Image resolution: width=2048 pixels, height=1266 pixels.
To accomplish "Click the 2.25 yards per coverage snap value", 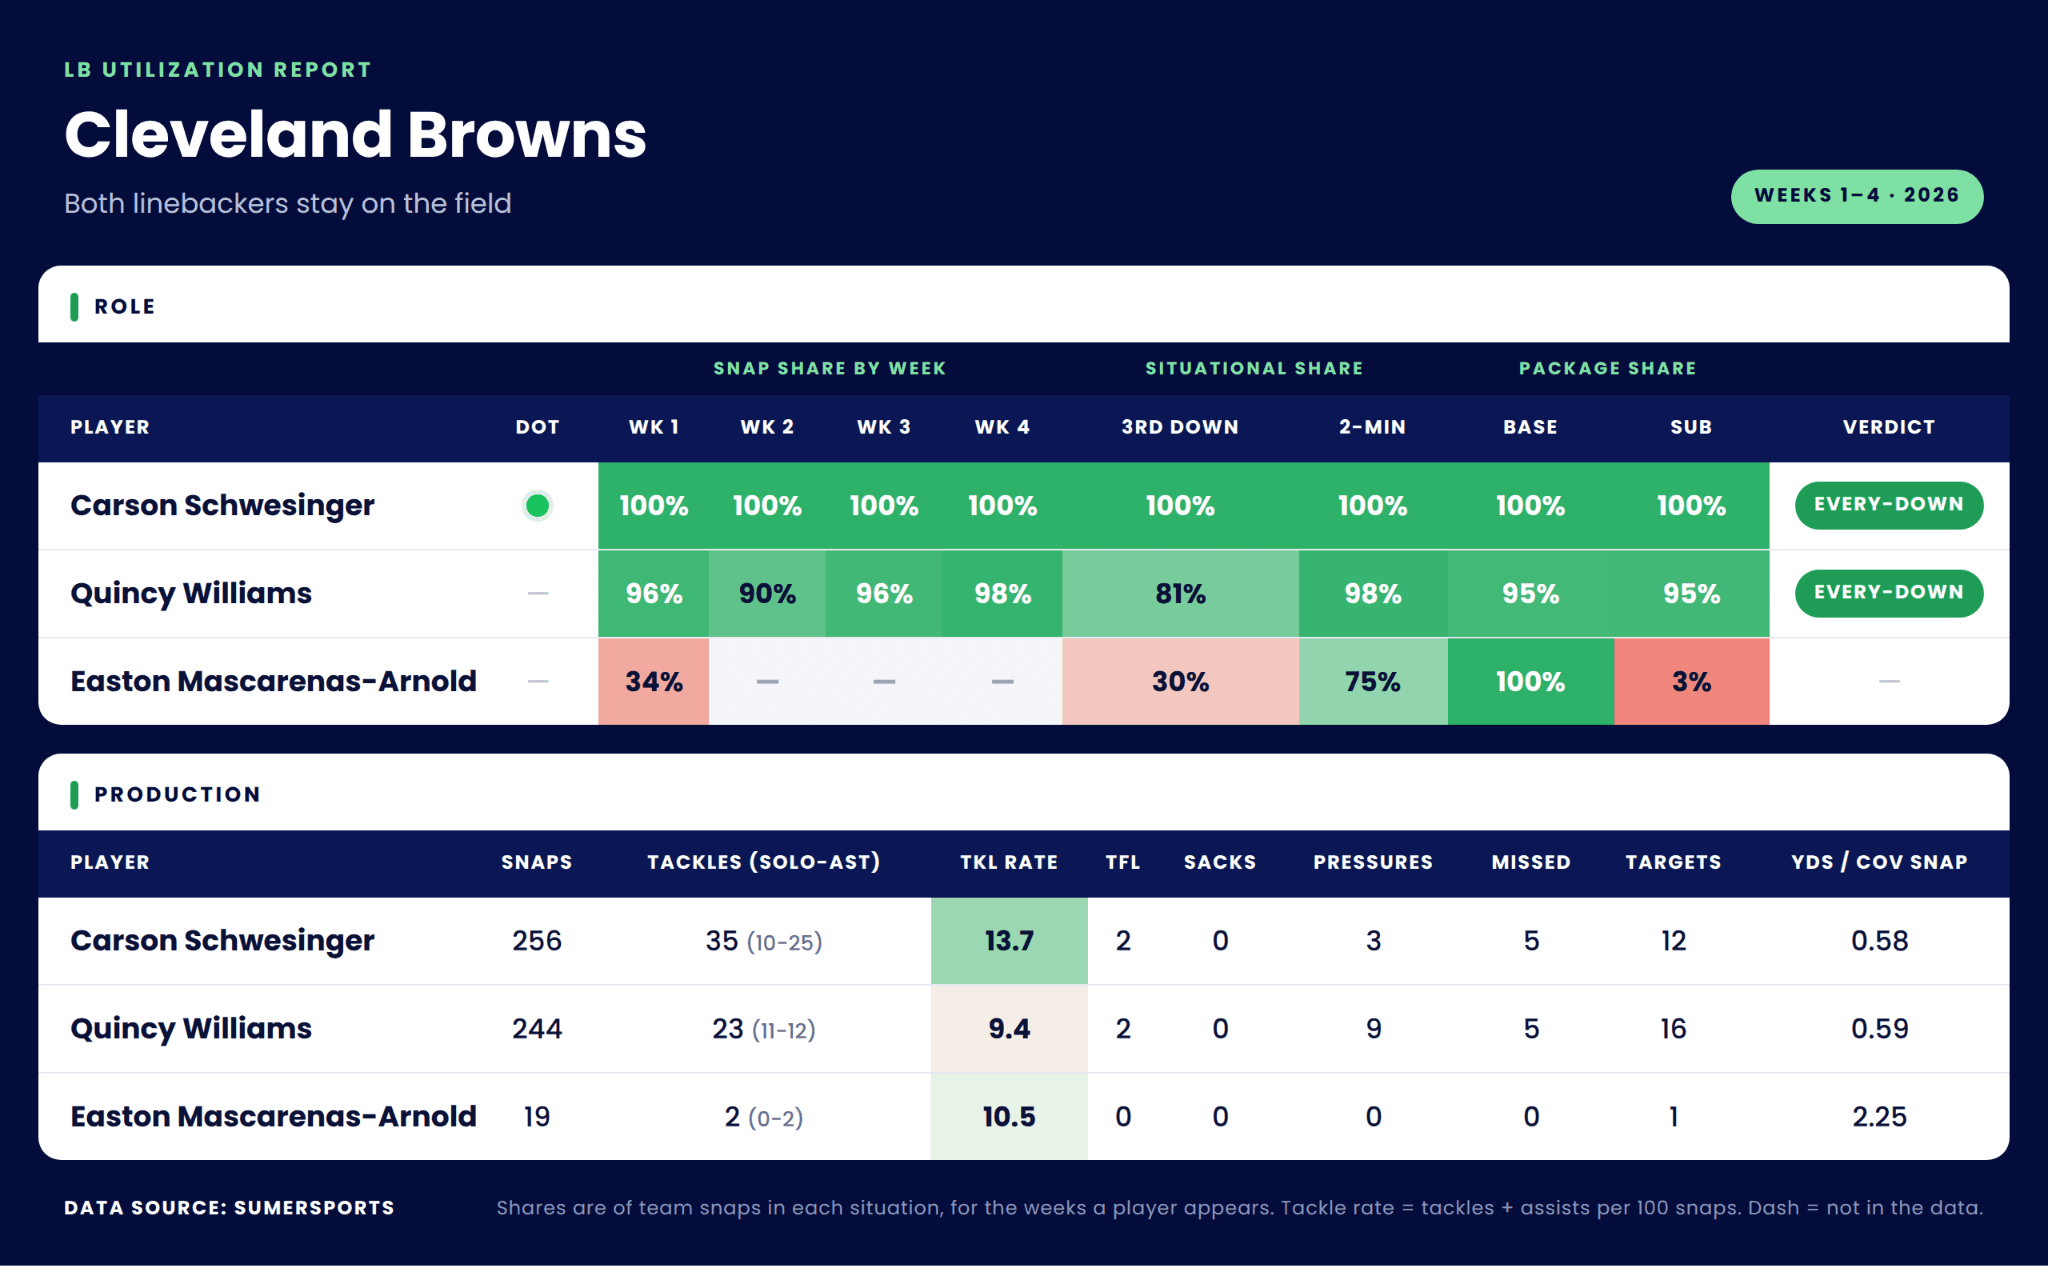I will (1879, 1117).
